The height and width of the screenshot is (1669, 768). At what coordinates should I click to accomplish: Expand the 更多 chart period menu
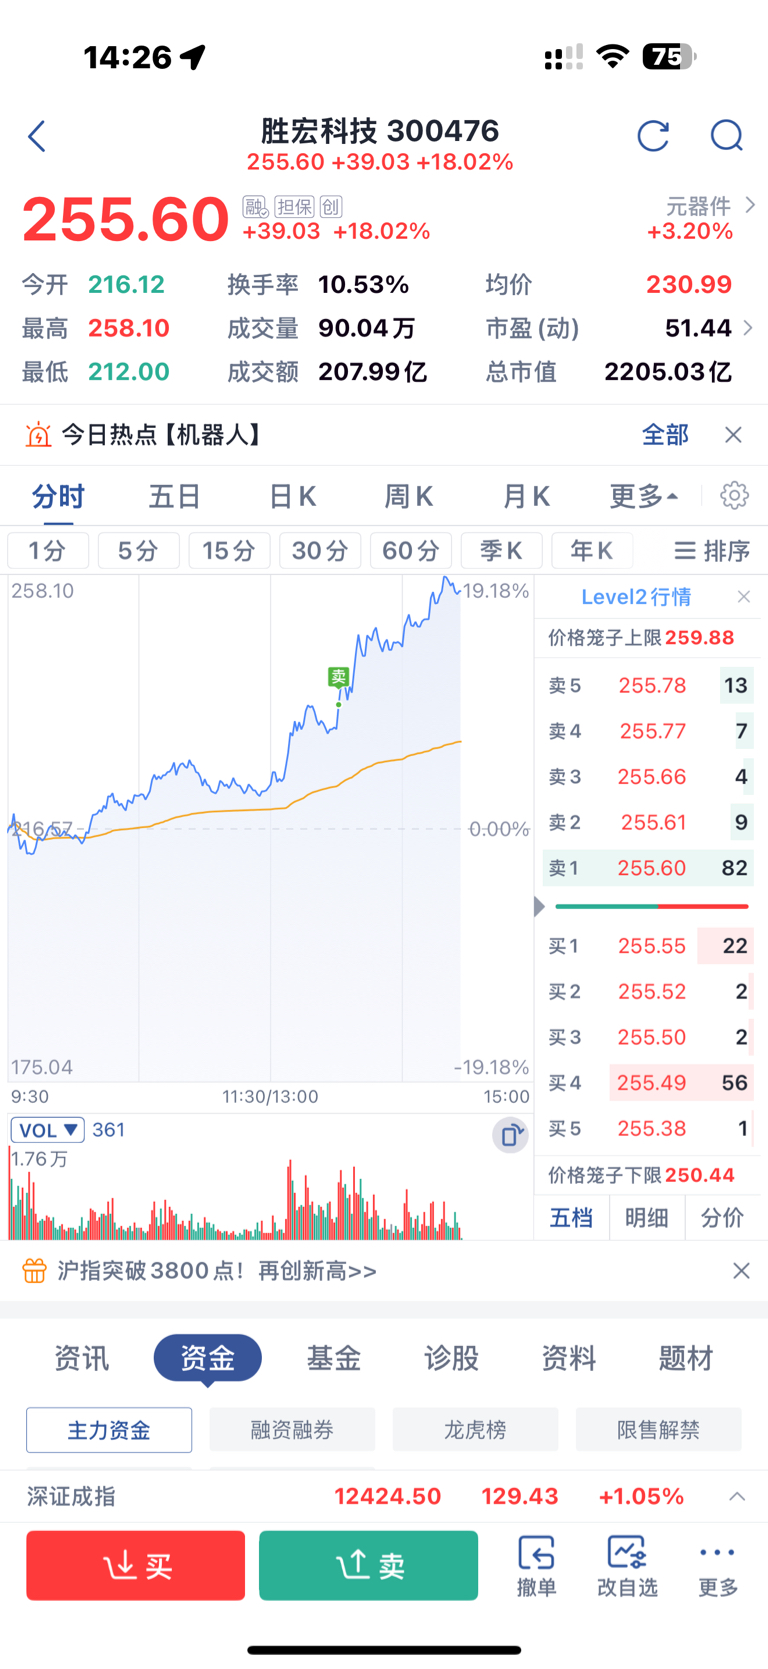click(644, 496)
